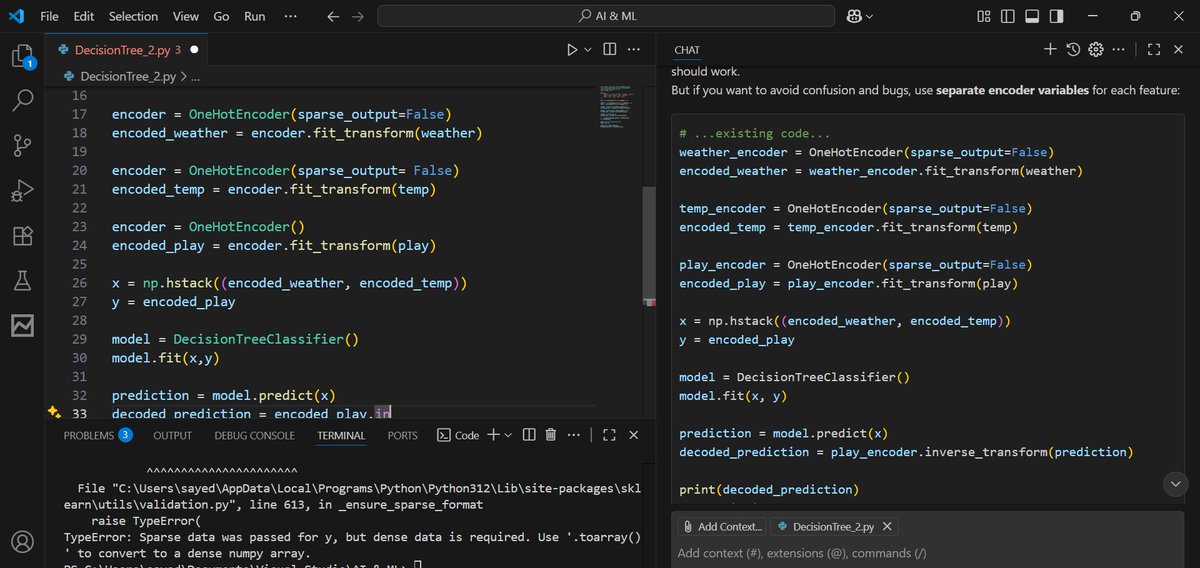The width and height of the screenshot is (1200, 568).
Task: Open editor More Actions ellipsis
Action: 636,49
